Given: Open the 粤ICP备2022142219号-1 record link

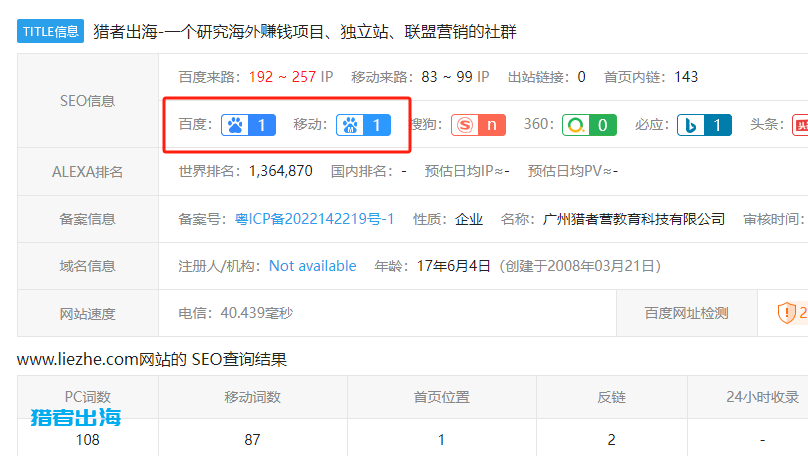Looking at the screenshot, I should [x=314, y=219].
